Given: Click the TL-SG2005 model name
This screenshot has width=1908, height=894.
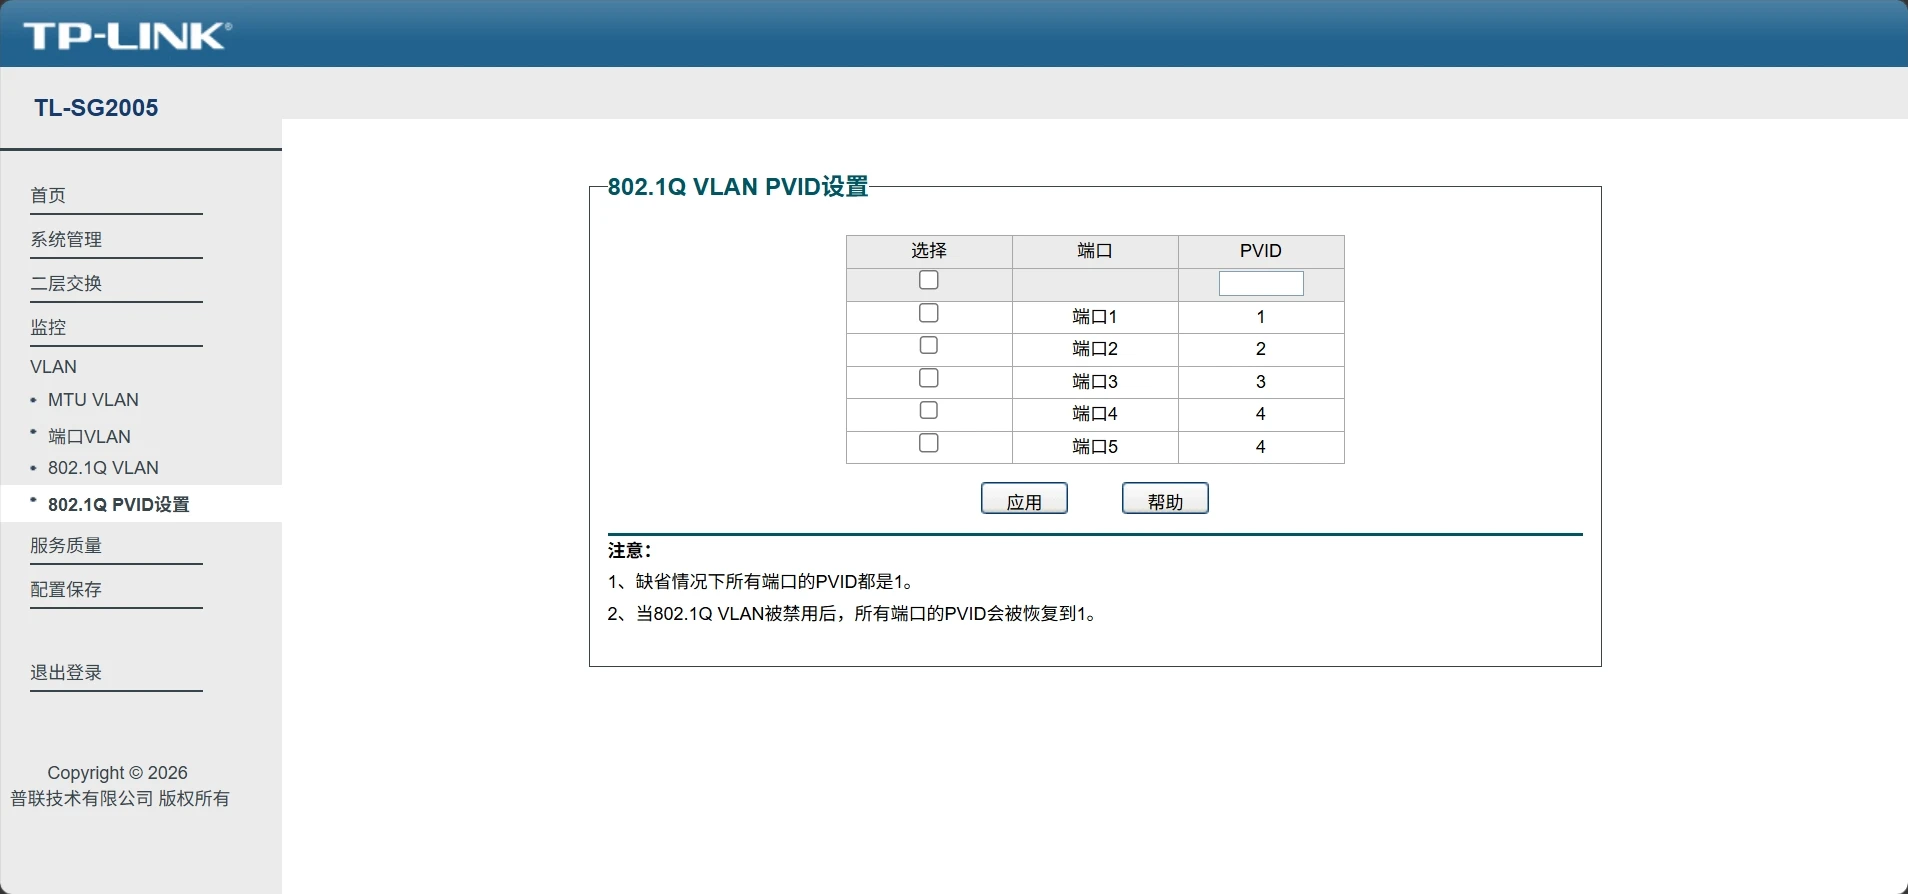Looking at the screenshot, I should [x=96, y=108].
